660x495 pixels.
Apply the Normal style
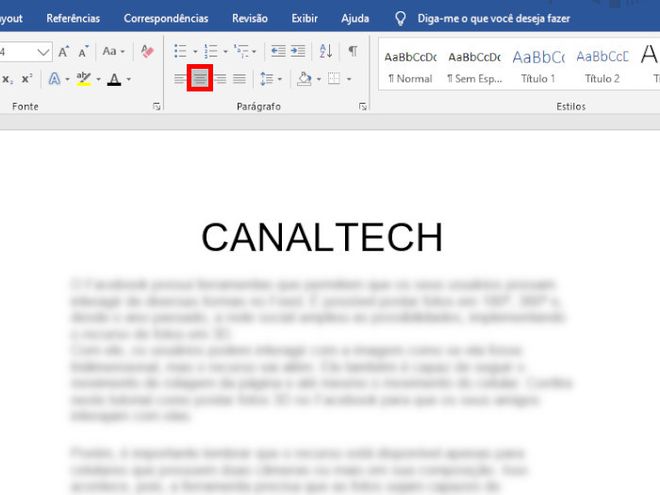tap(410, 65)
